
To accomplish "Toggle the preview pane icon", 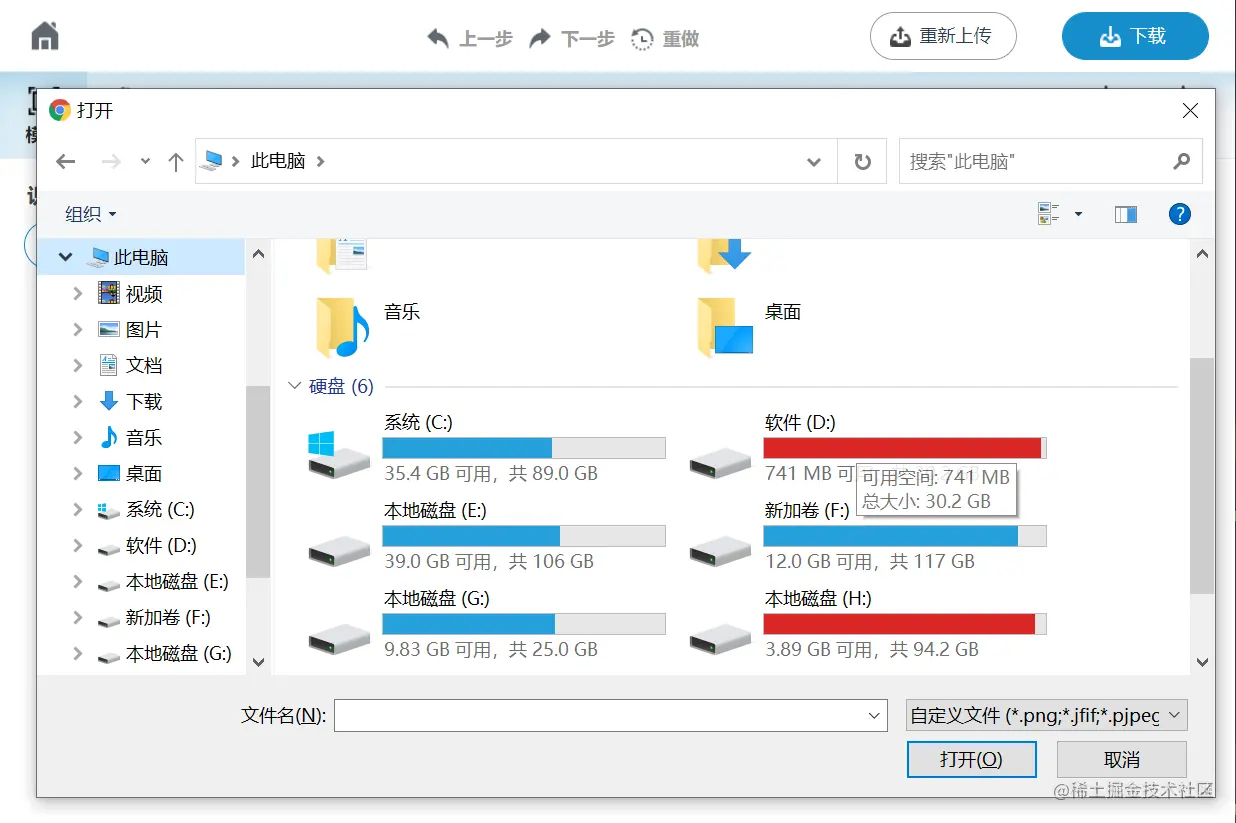I will [x=1126, y=214].
